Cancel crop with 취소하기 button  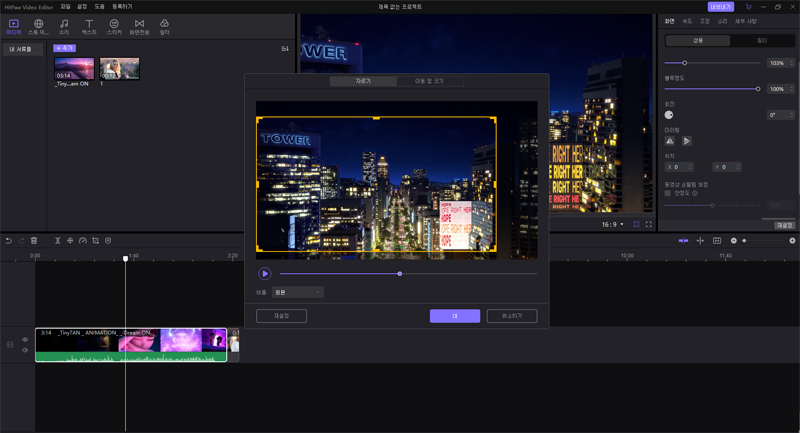coord(512,316)
